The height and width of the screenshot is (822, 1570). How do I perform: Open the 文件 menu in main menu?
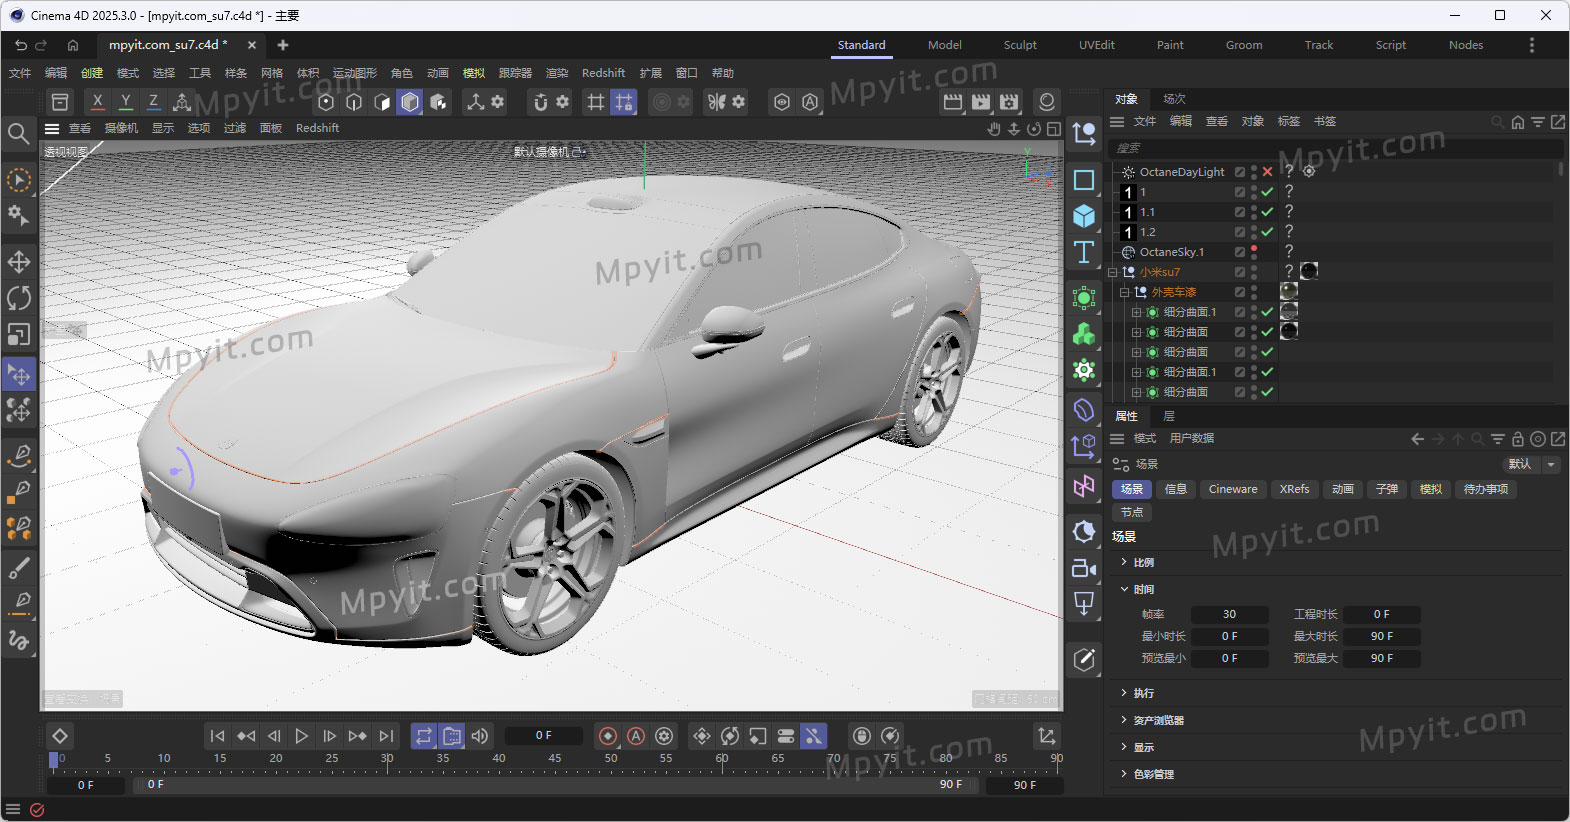coord(20,73)
